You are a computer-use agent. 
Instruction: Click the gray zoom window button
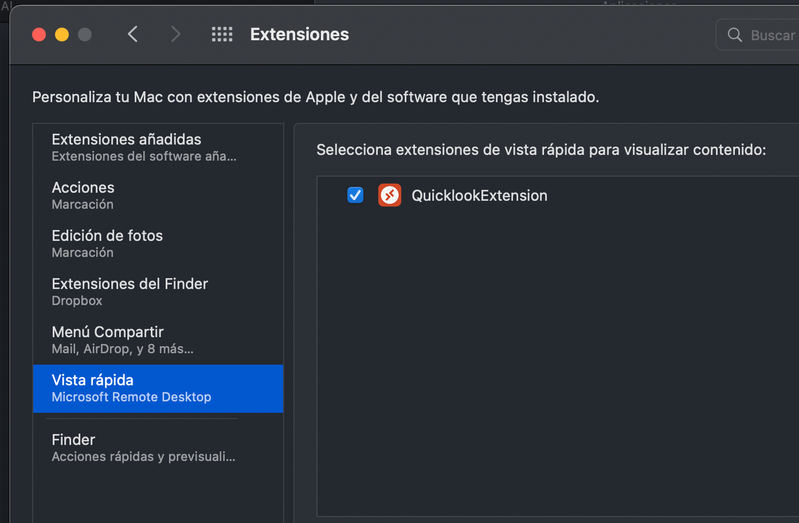point(85,34)
